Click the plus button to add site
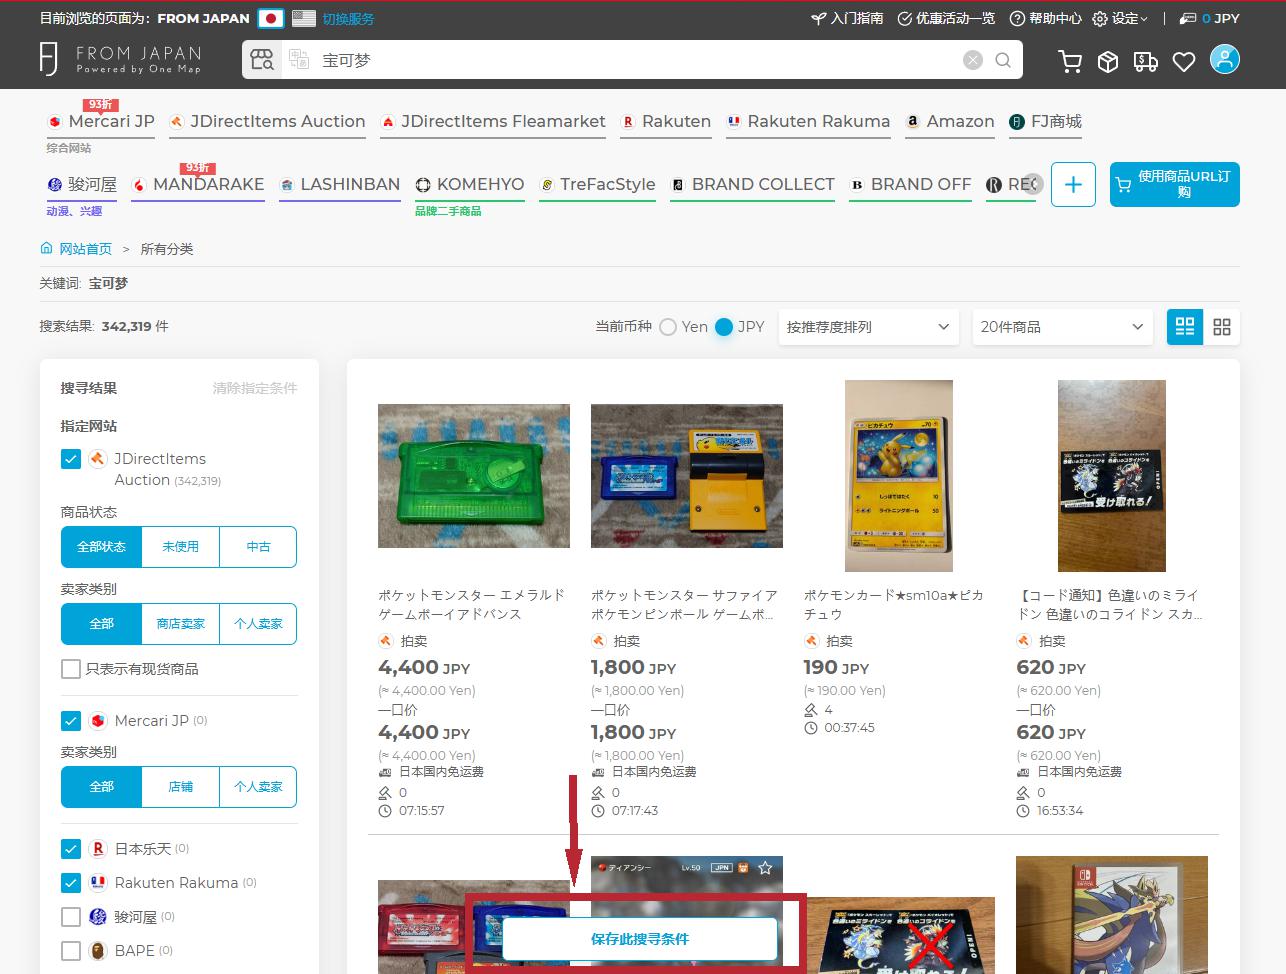Viewport: 1286px width, 974px height. point(1073,185)
